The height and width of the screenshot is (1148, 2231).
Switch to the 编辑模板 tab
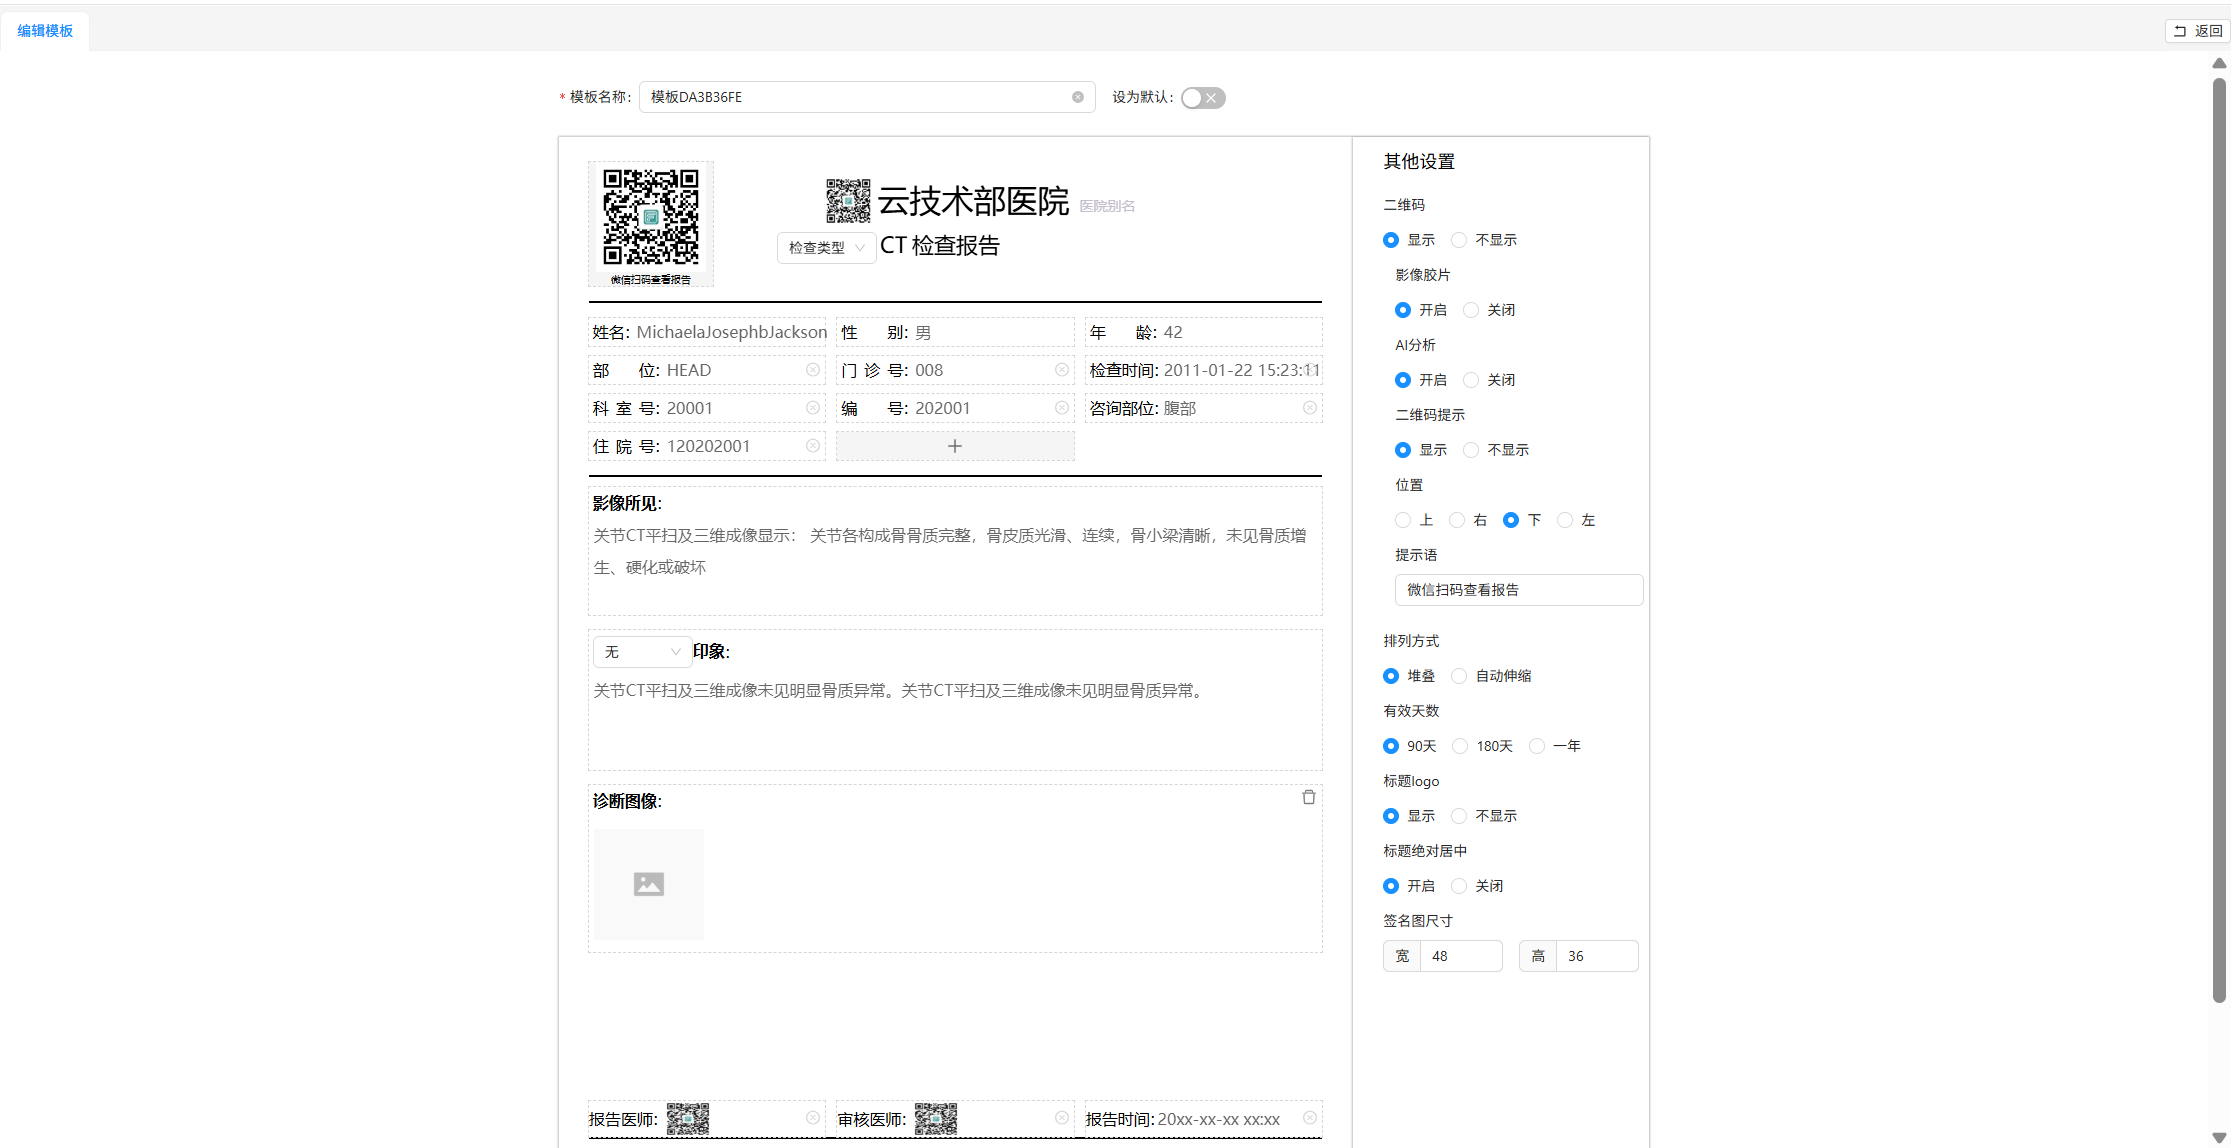[44, 31]
